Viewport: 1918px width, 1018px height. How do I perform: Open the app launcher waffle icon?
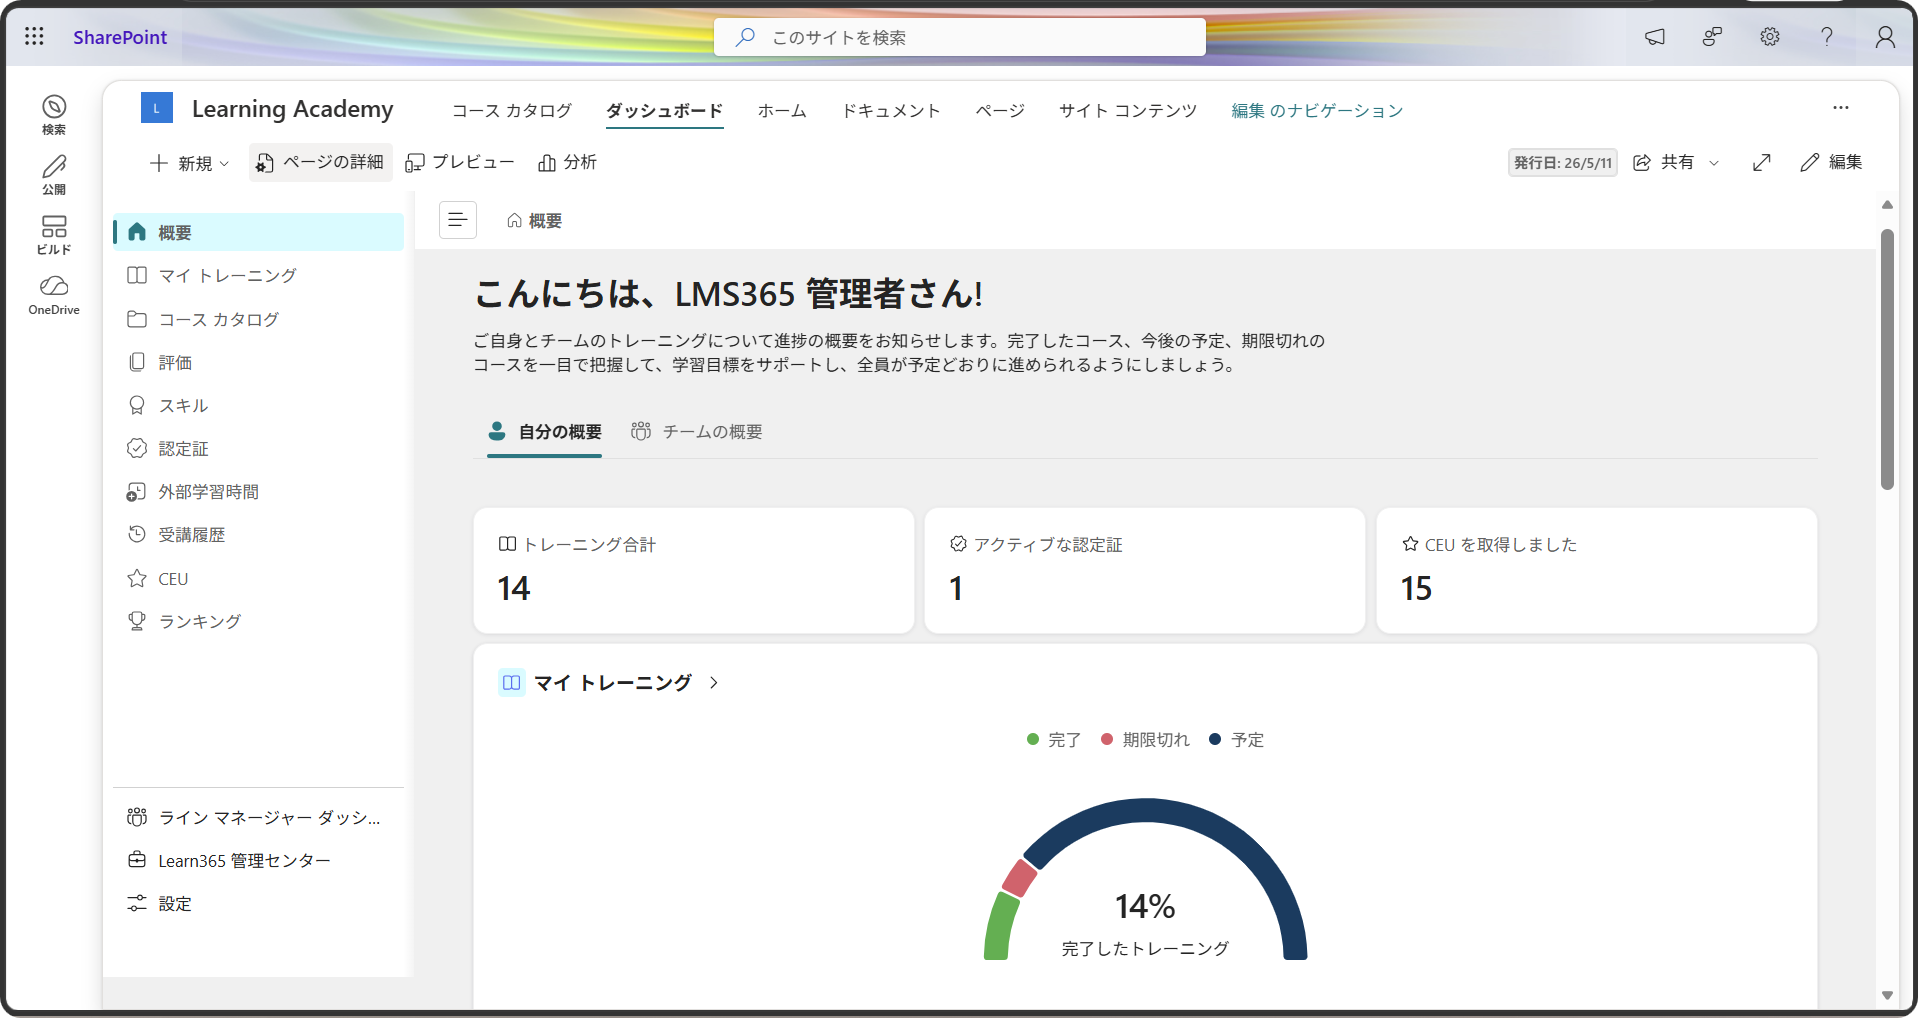[x=34, y=37]
